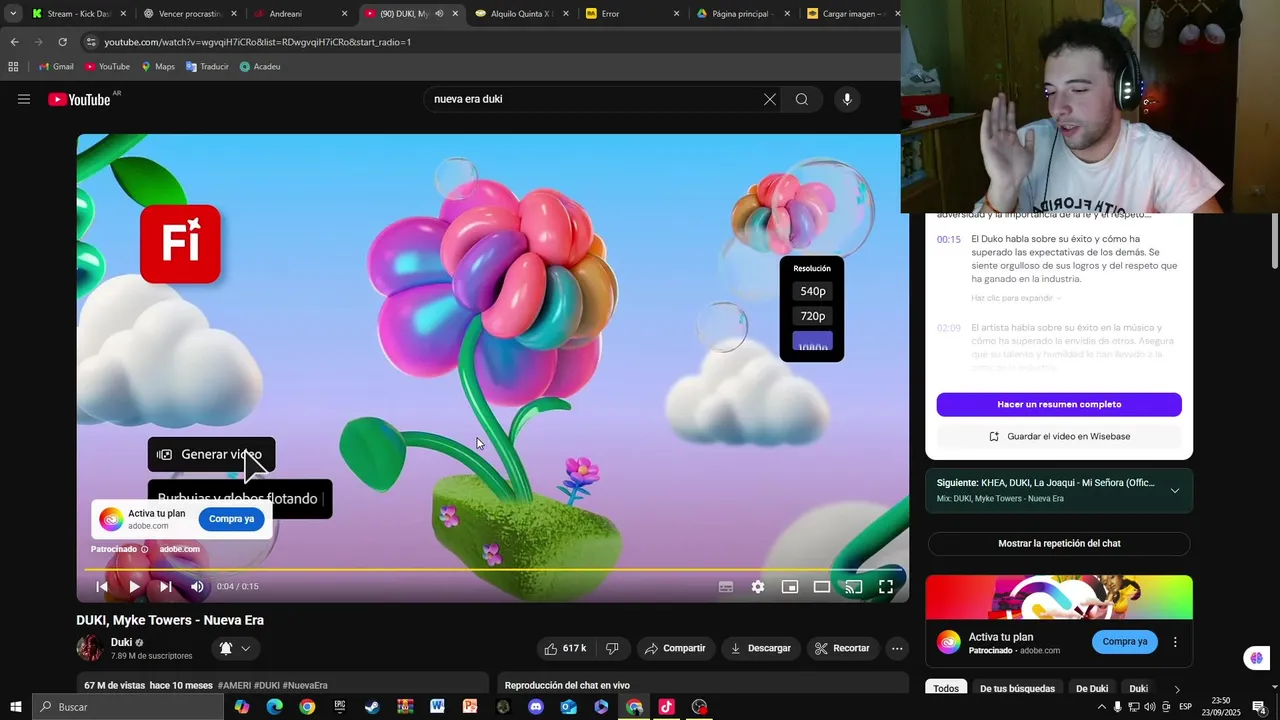Like the video with 617 k

coord(566,648)
